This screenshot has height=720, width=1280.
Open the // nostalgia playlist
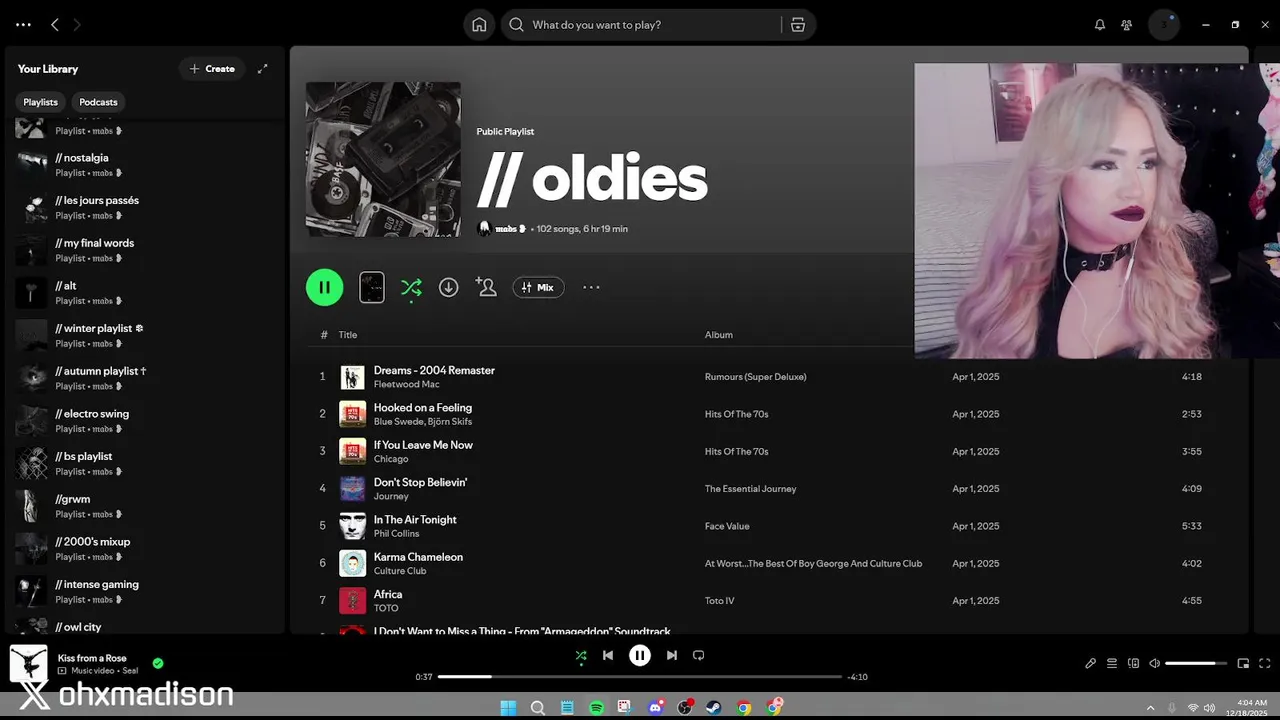pyautogui.click(x=145, y=164)
